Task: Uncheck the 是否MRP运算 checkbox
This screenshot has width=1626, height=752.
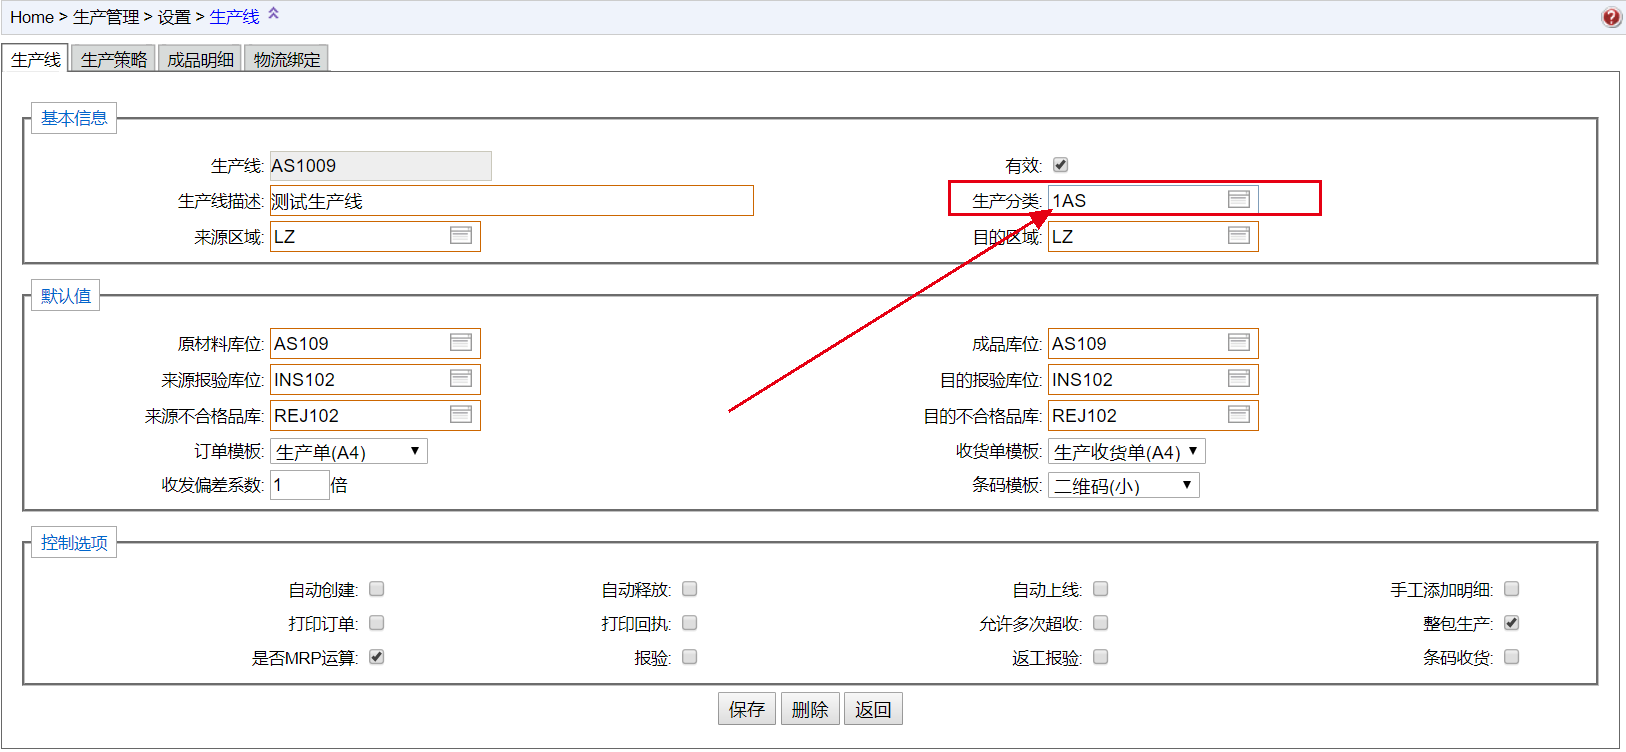Action: 377,657
